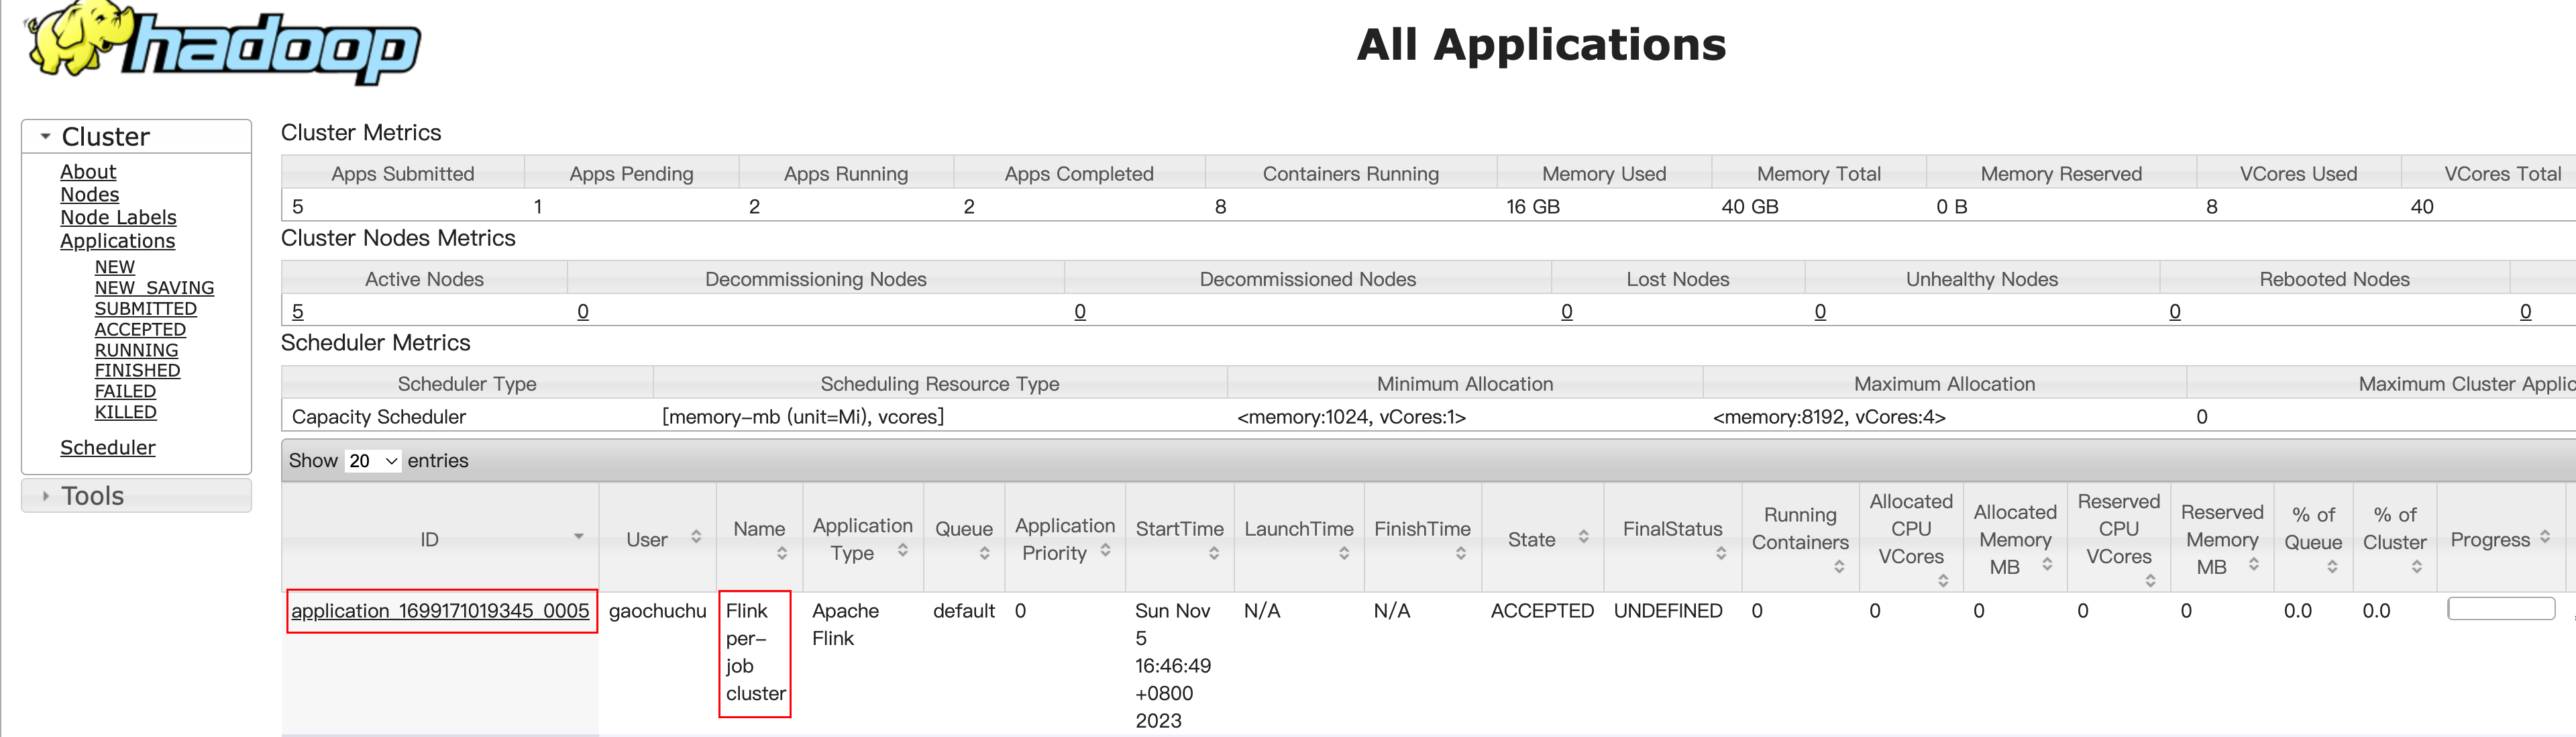Sort by User column sort icon
The image size is (2576, 737).
696,537
